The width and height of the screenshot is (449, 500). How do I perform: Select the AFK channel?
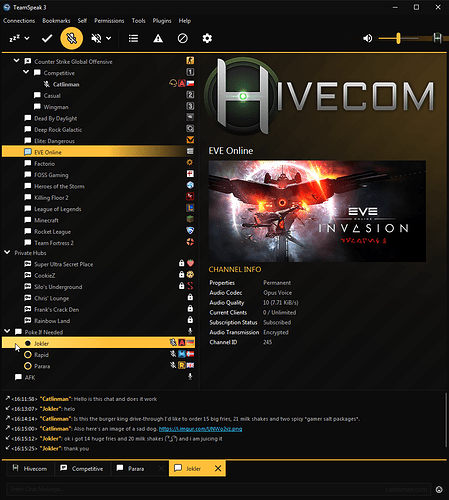pyautogui.click(x=30, y=378)
